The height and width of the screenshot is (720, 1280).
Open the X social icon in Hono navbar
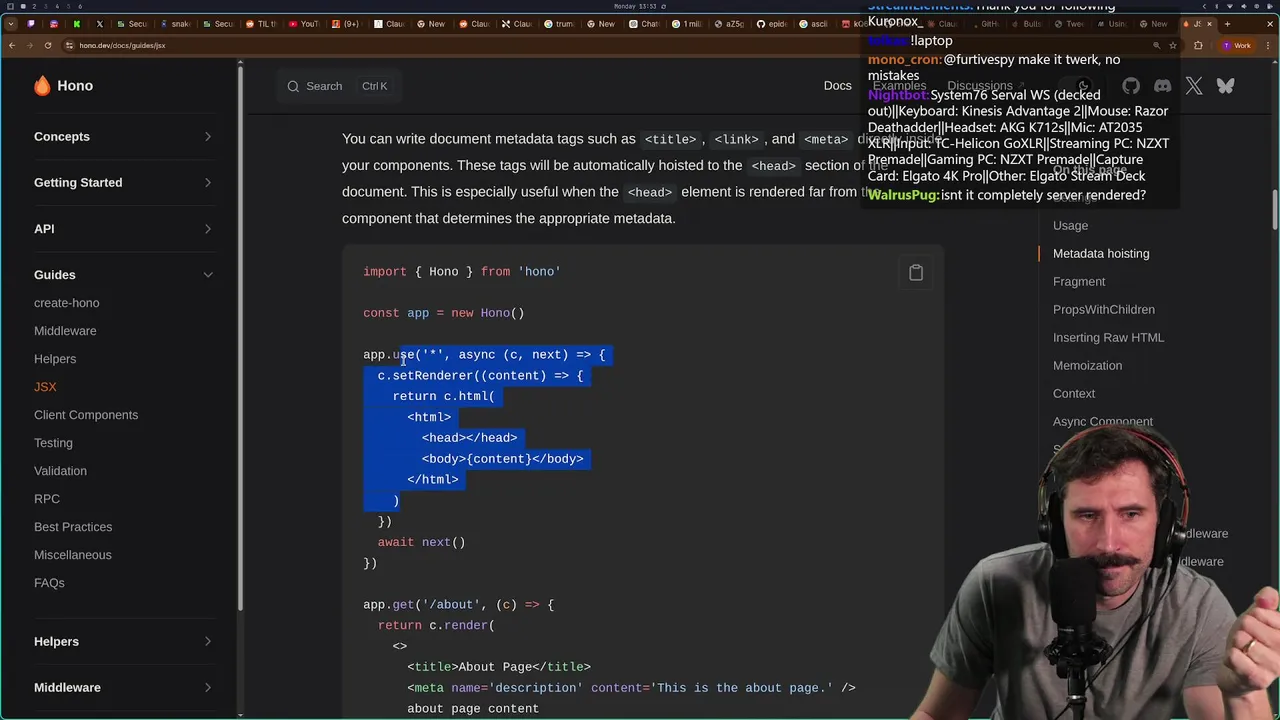[1194, 86]
